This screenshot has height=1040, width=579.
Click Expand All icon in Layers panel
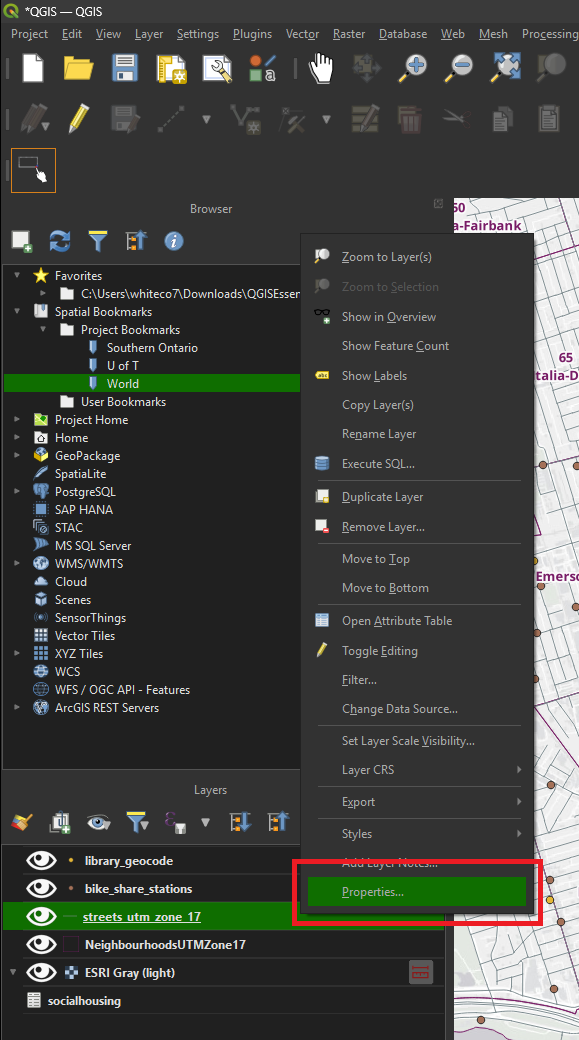(240, 822)
